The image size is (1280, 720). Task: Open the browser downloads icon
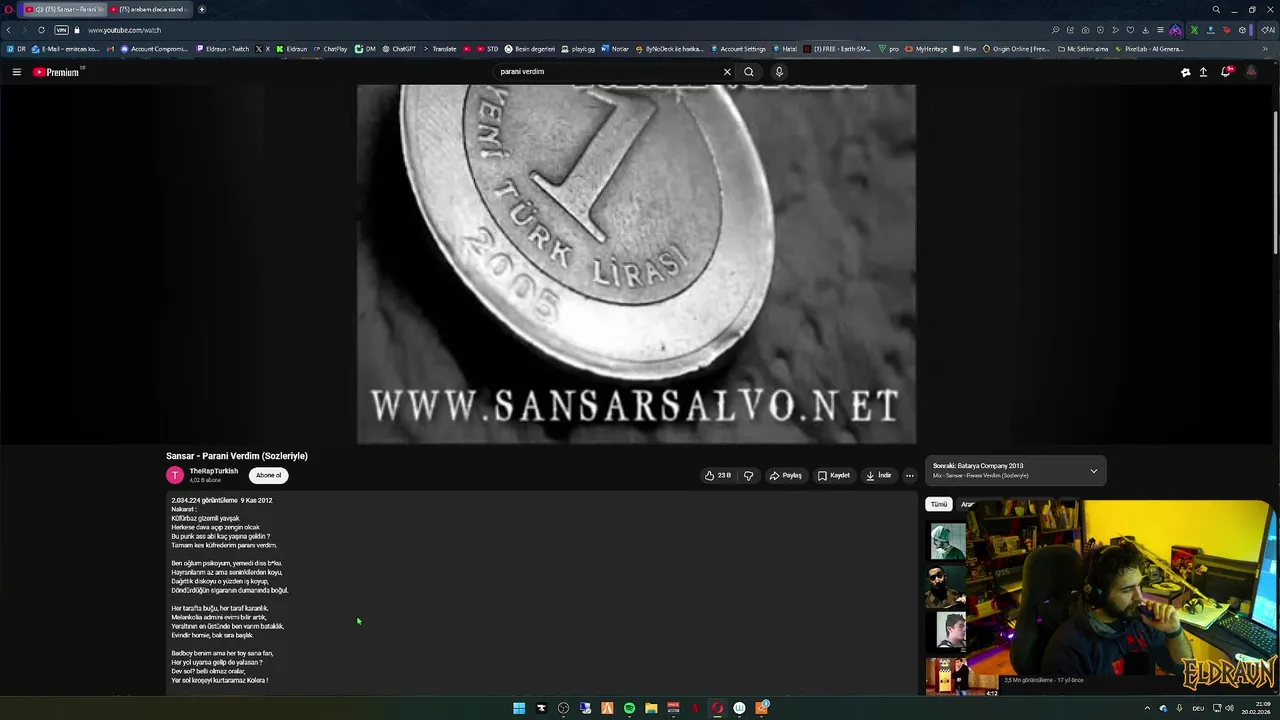(x=1145, y=30)
